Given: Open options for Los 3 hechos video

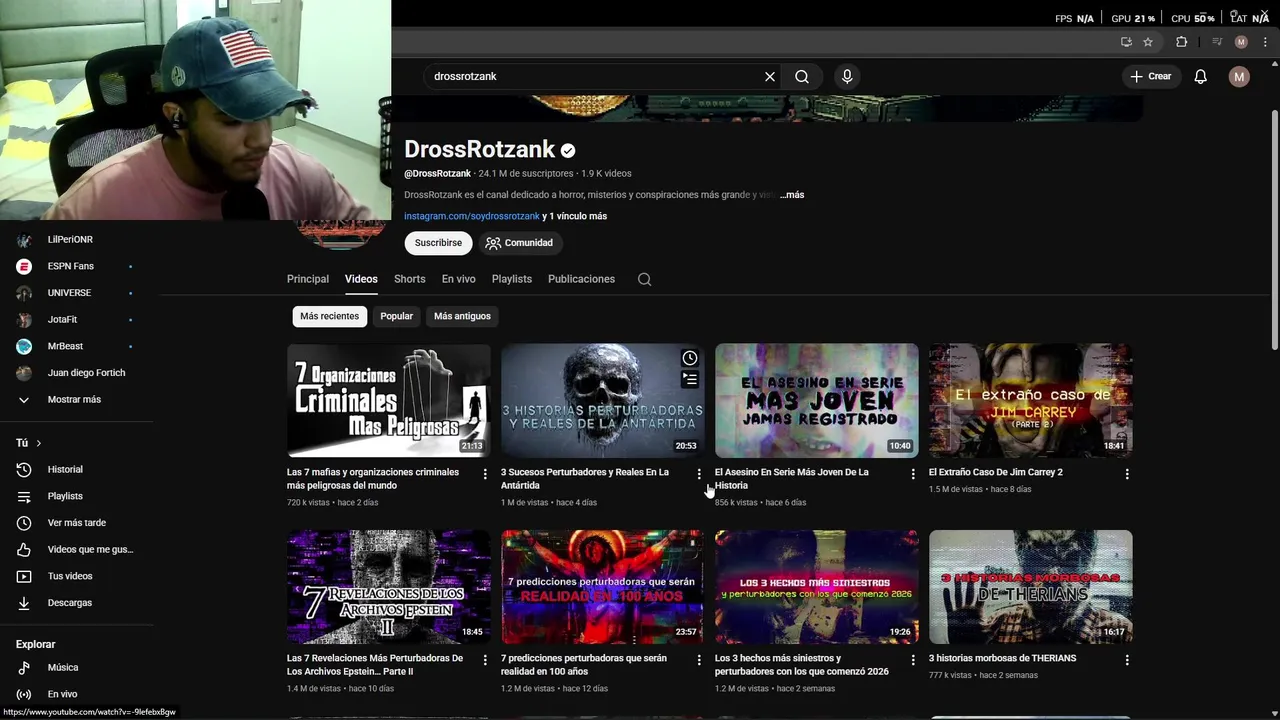Looking at the screenshot, I should pyautogui.click(x=913, y=660).
